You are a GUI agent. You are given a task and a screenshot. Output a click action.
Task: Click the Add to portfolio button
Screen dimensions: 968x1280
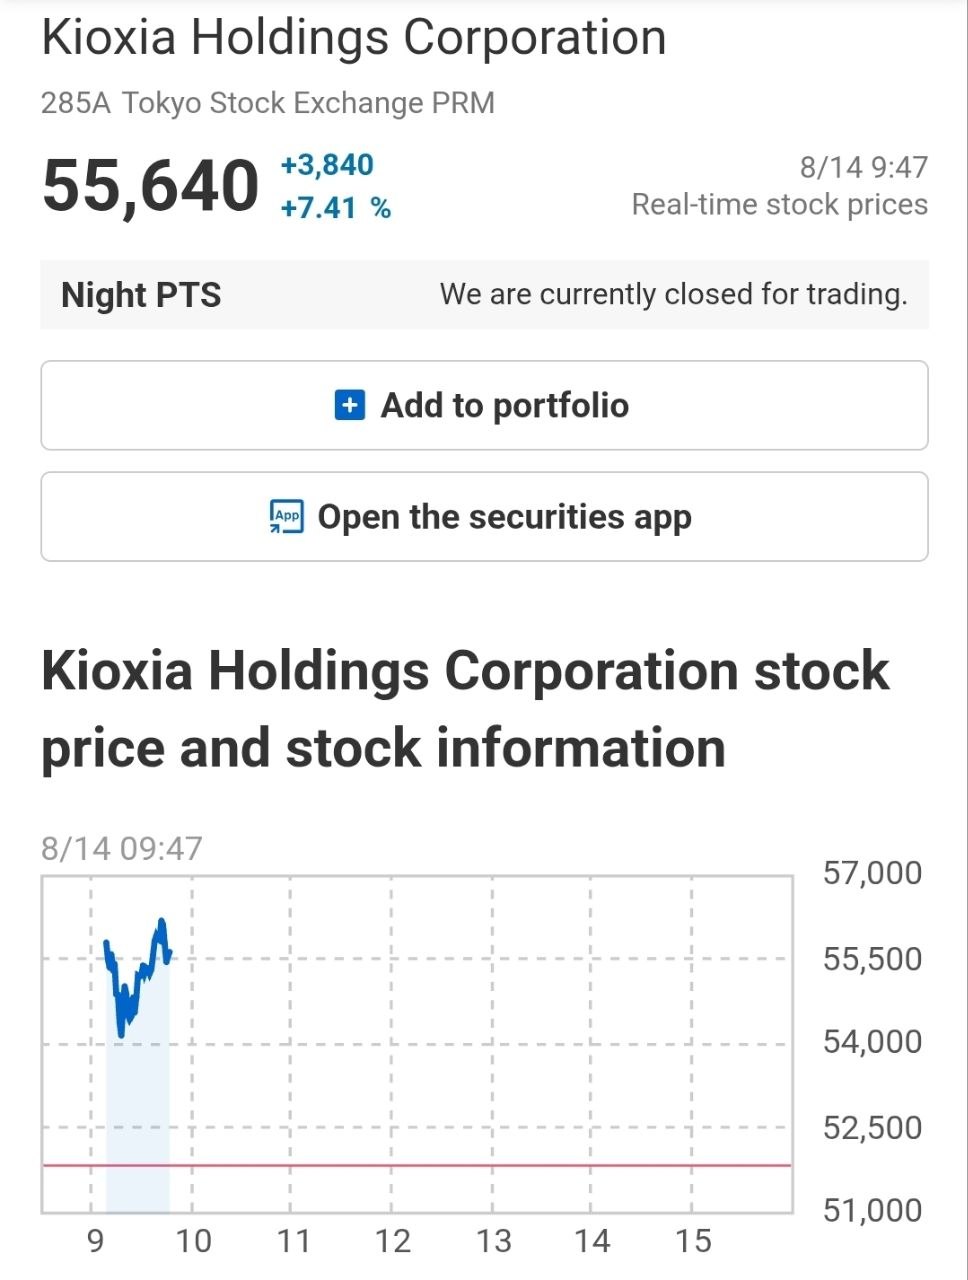(484, 405)
